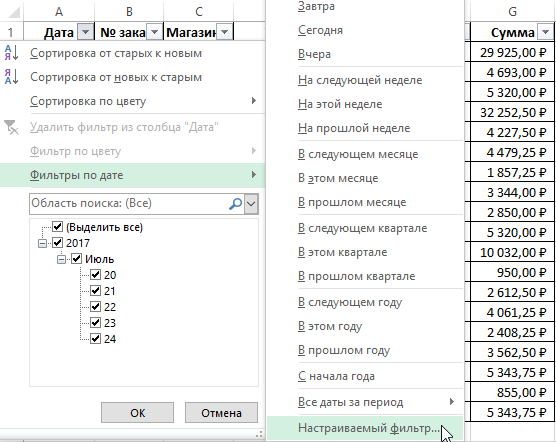Viewport: 556px width, 442px height.
Task: Click the cell with 32 252,50 ₽
Action: tap(512, 112)
